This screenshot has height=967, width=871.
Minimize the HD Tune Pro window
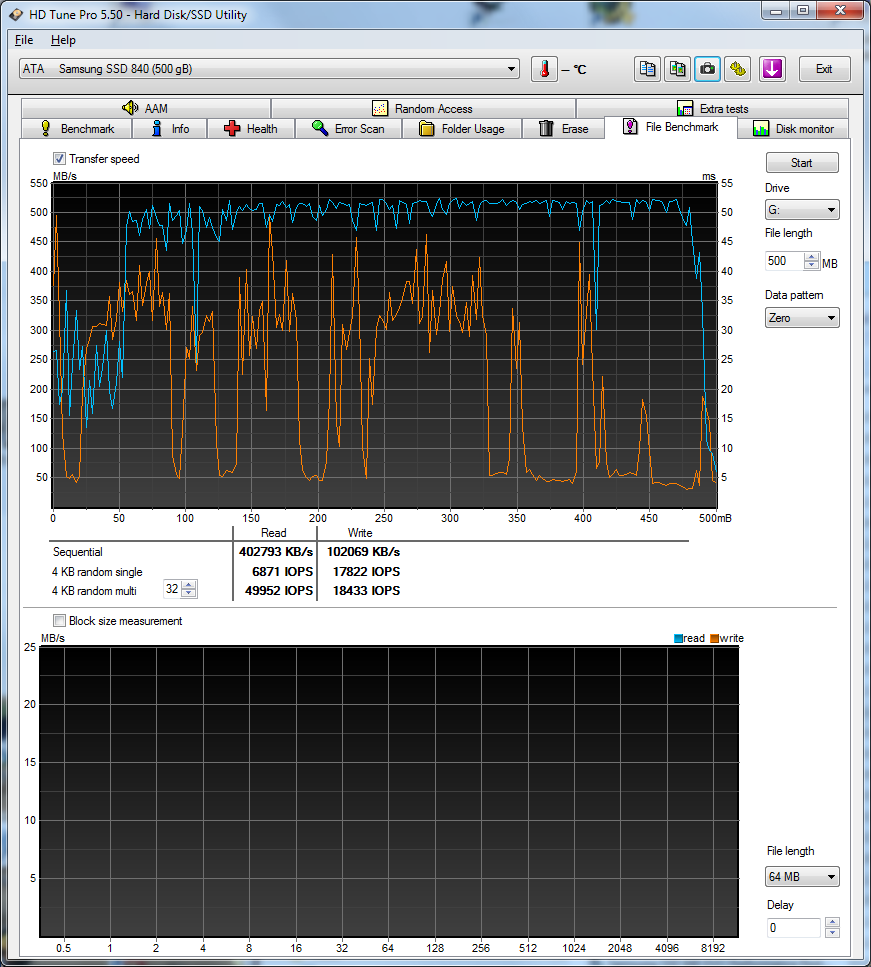[x=776, y=10]
